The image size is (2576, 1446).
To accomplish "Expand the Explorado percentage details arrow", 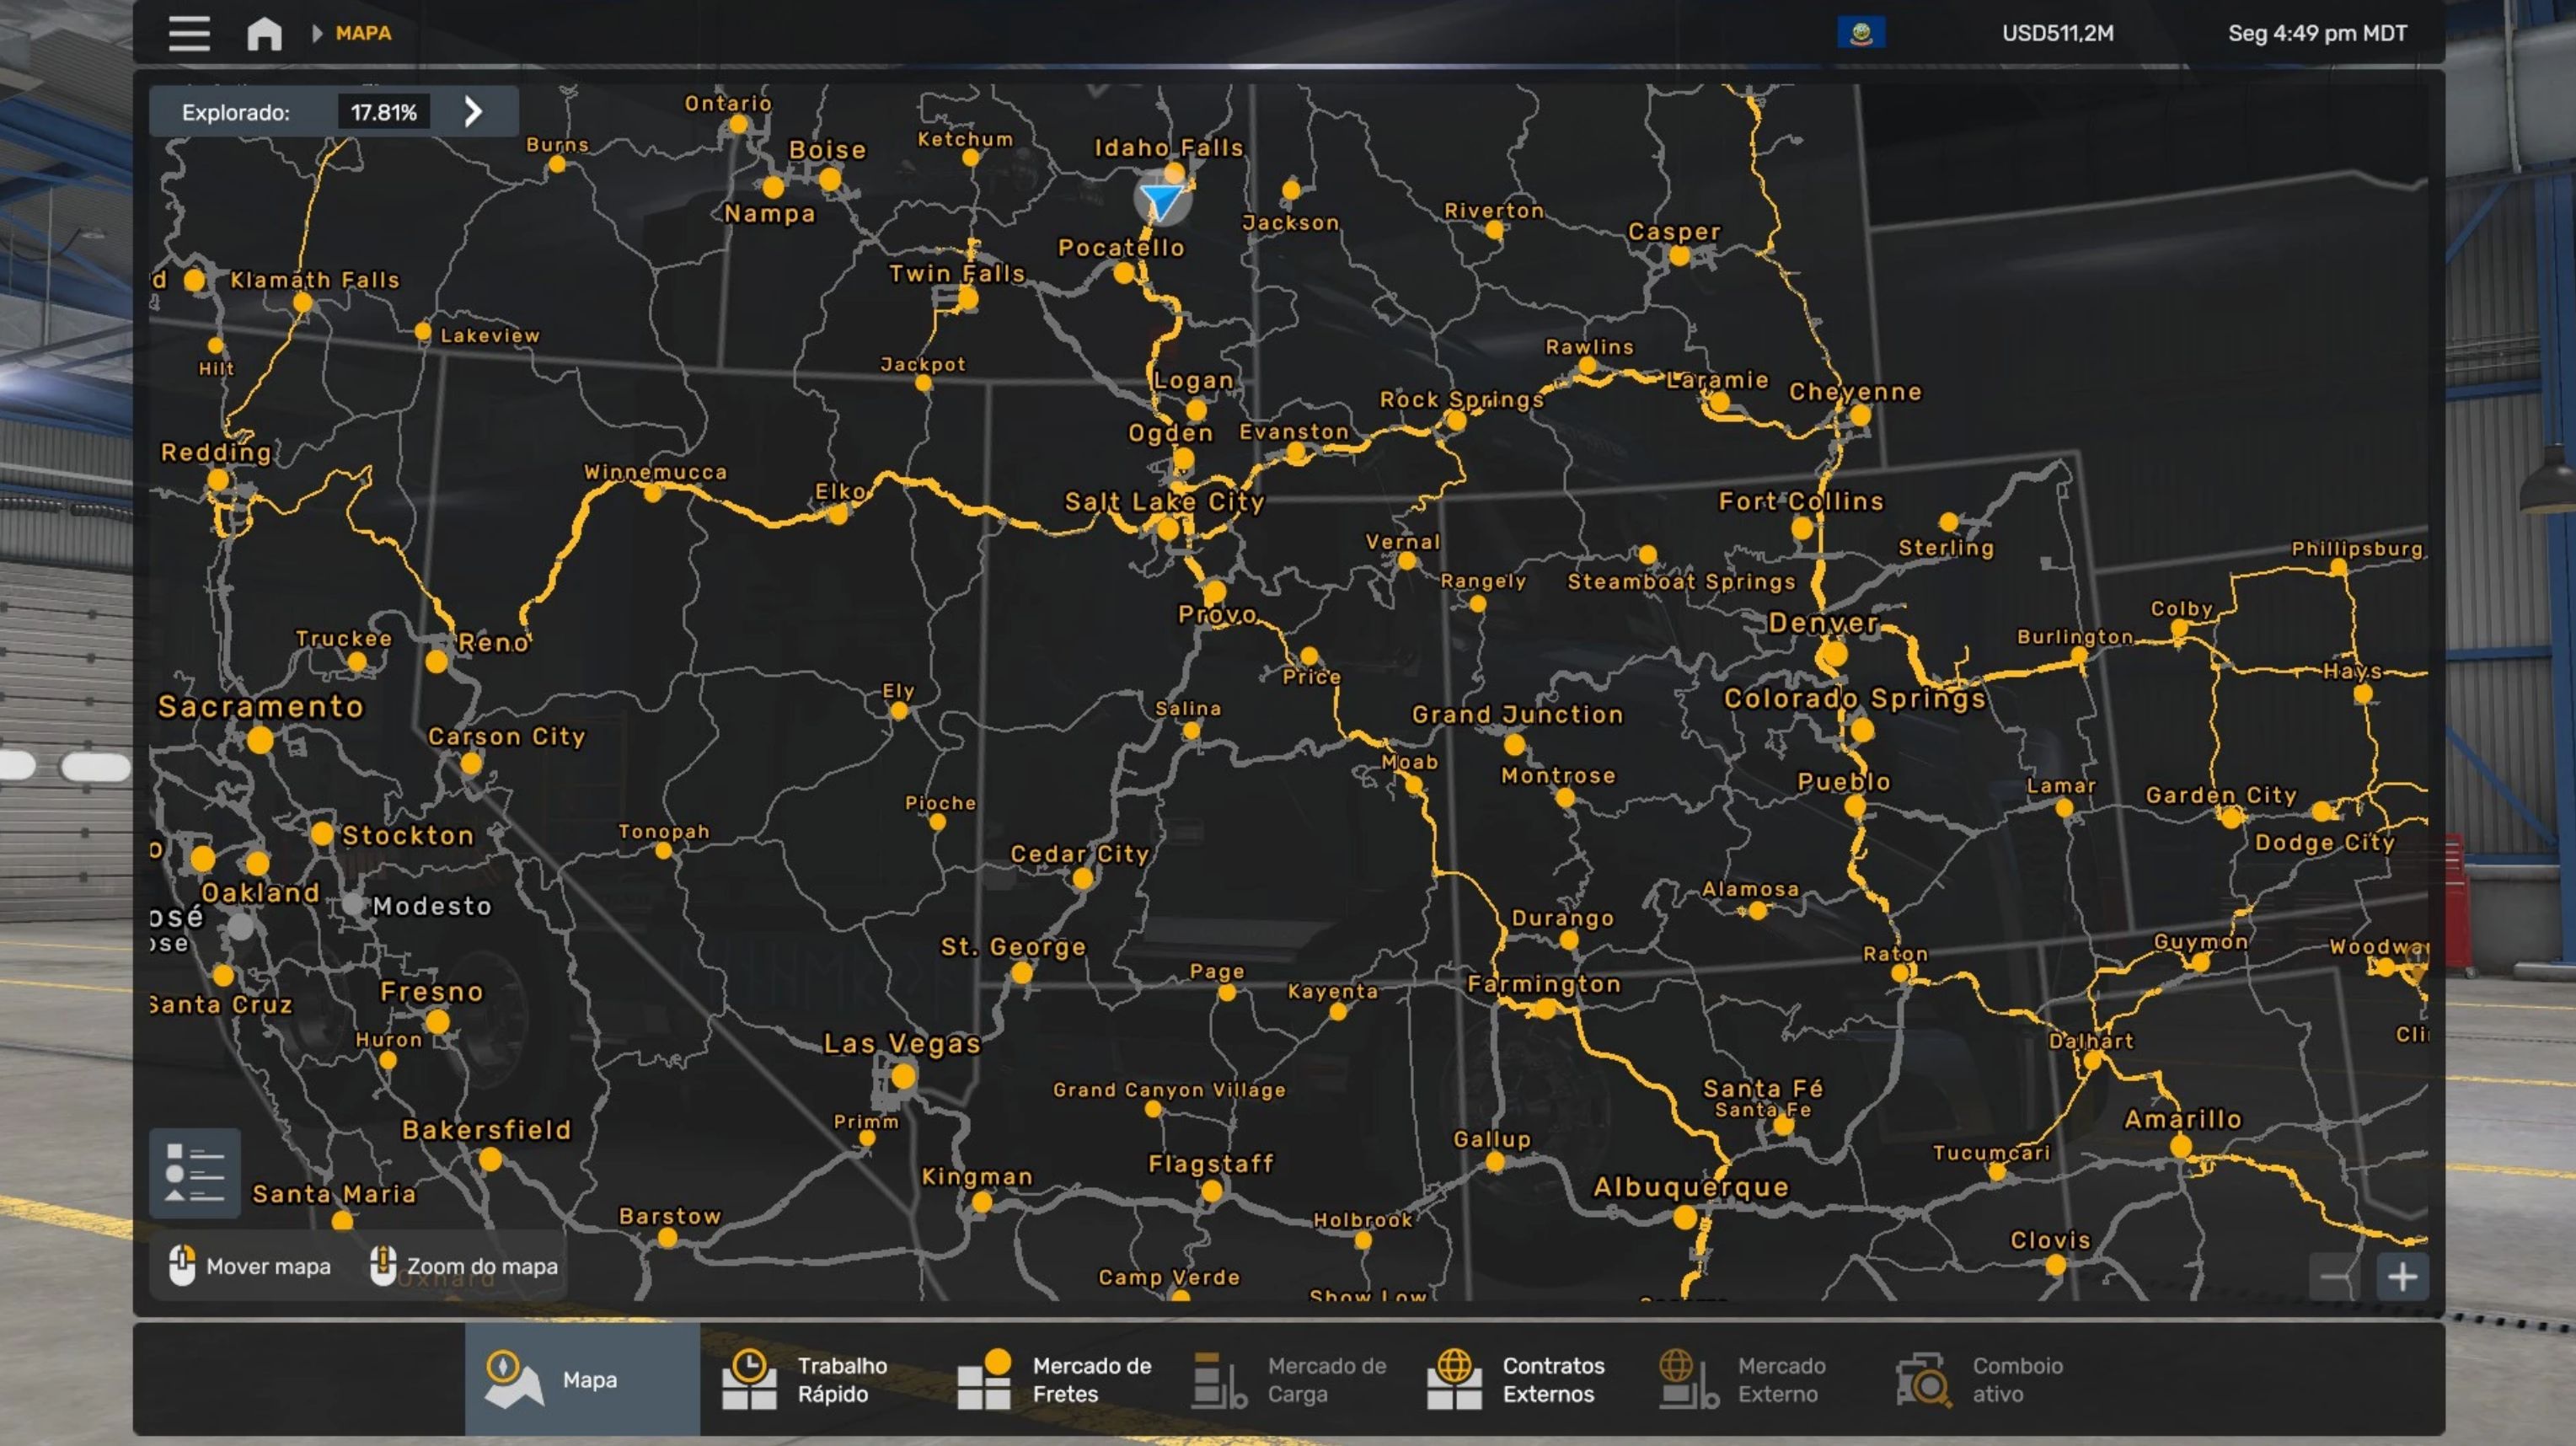I will tap(474, 111).
